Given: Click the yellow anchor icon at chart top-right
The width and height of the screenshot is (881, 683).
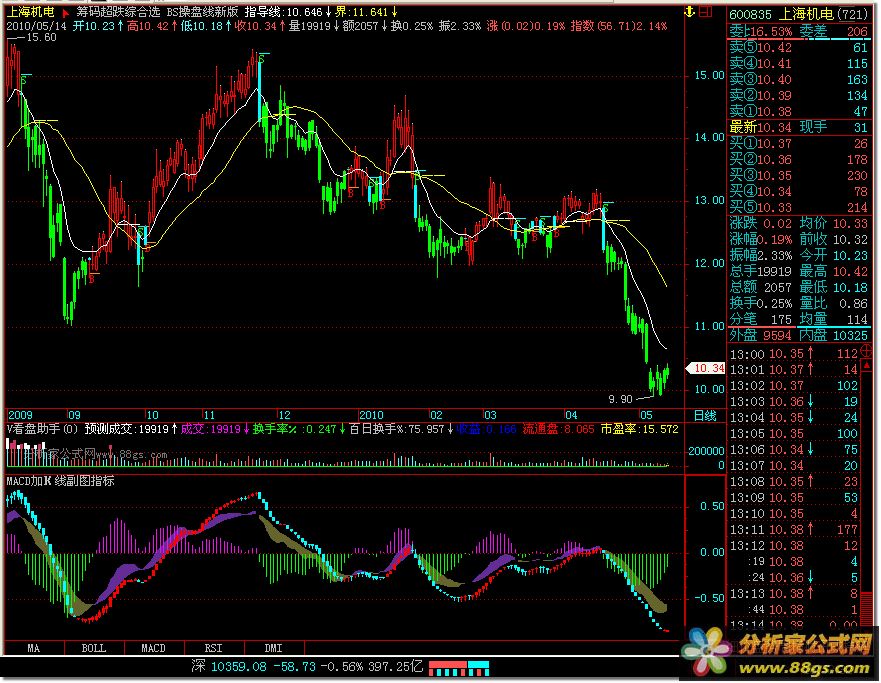Looking at the screenshot, I should (x=688, y=13).
